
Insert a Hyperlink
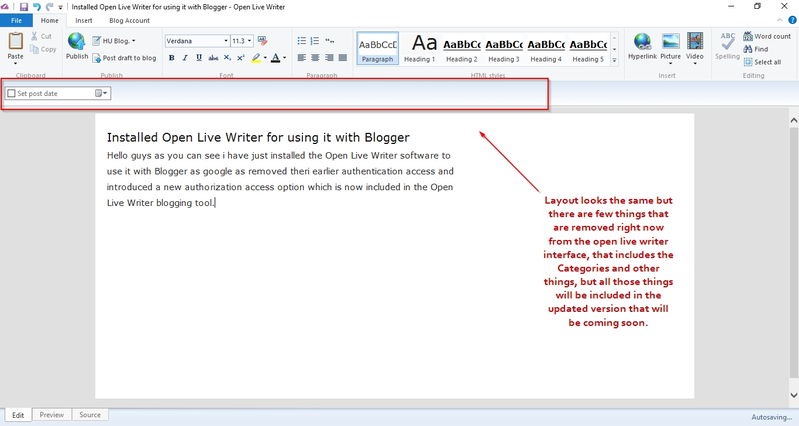point(642,46)
